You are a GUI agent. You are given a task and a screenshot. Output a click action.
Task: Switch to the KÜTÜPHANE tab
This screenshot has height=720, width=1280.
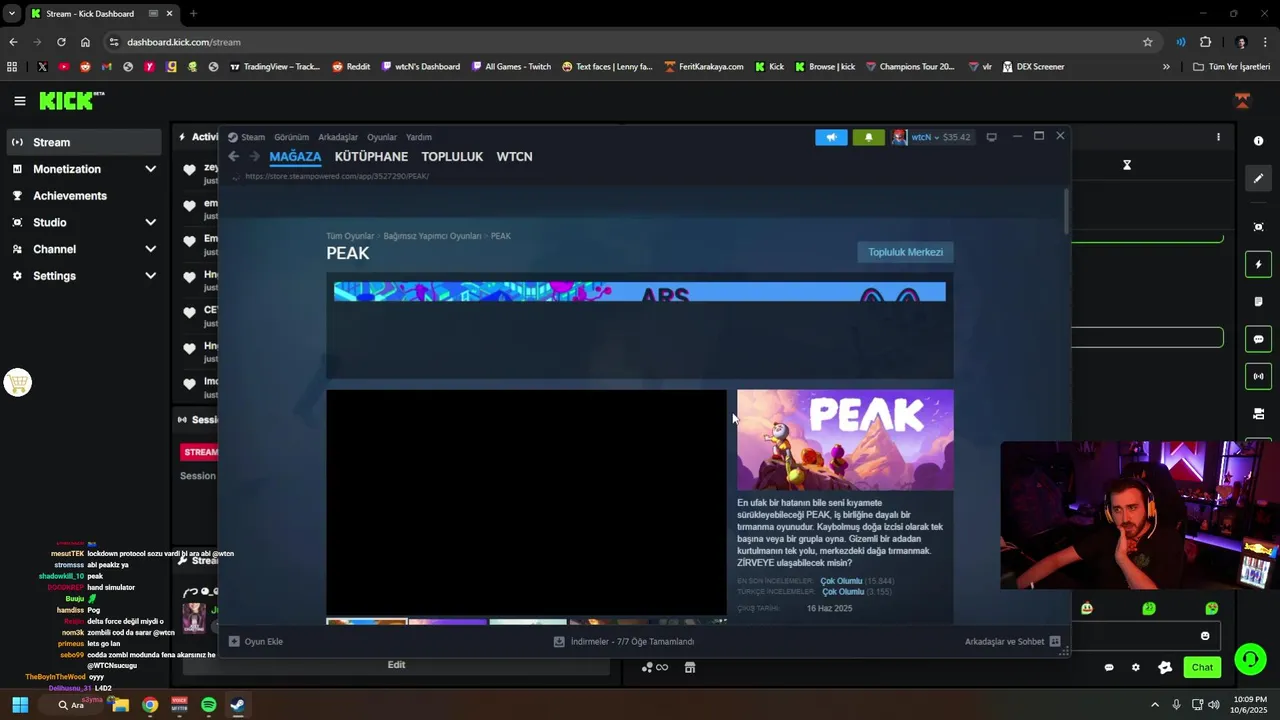pos(371,157)
